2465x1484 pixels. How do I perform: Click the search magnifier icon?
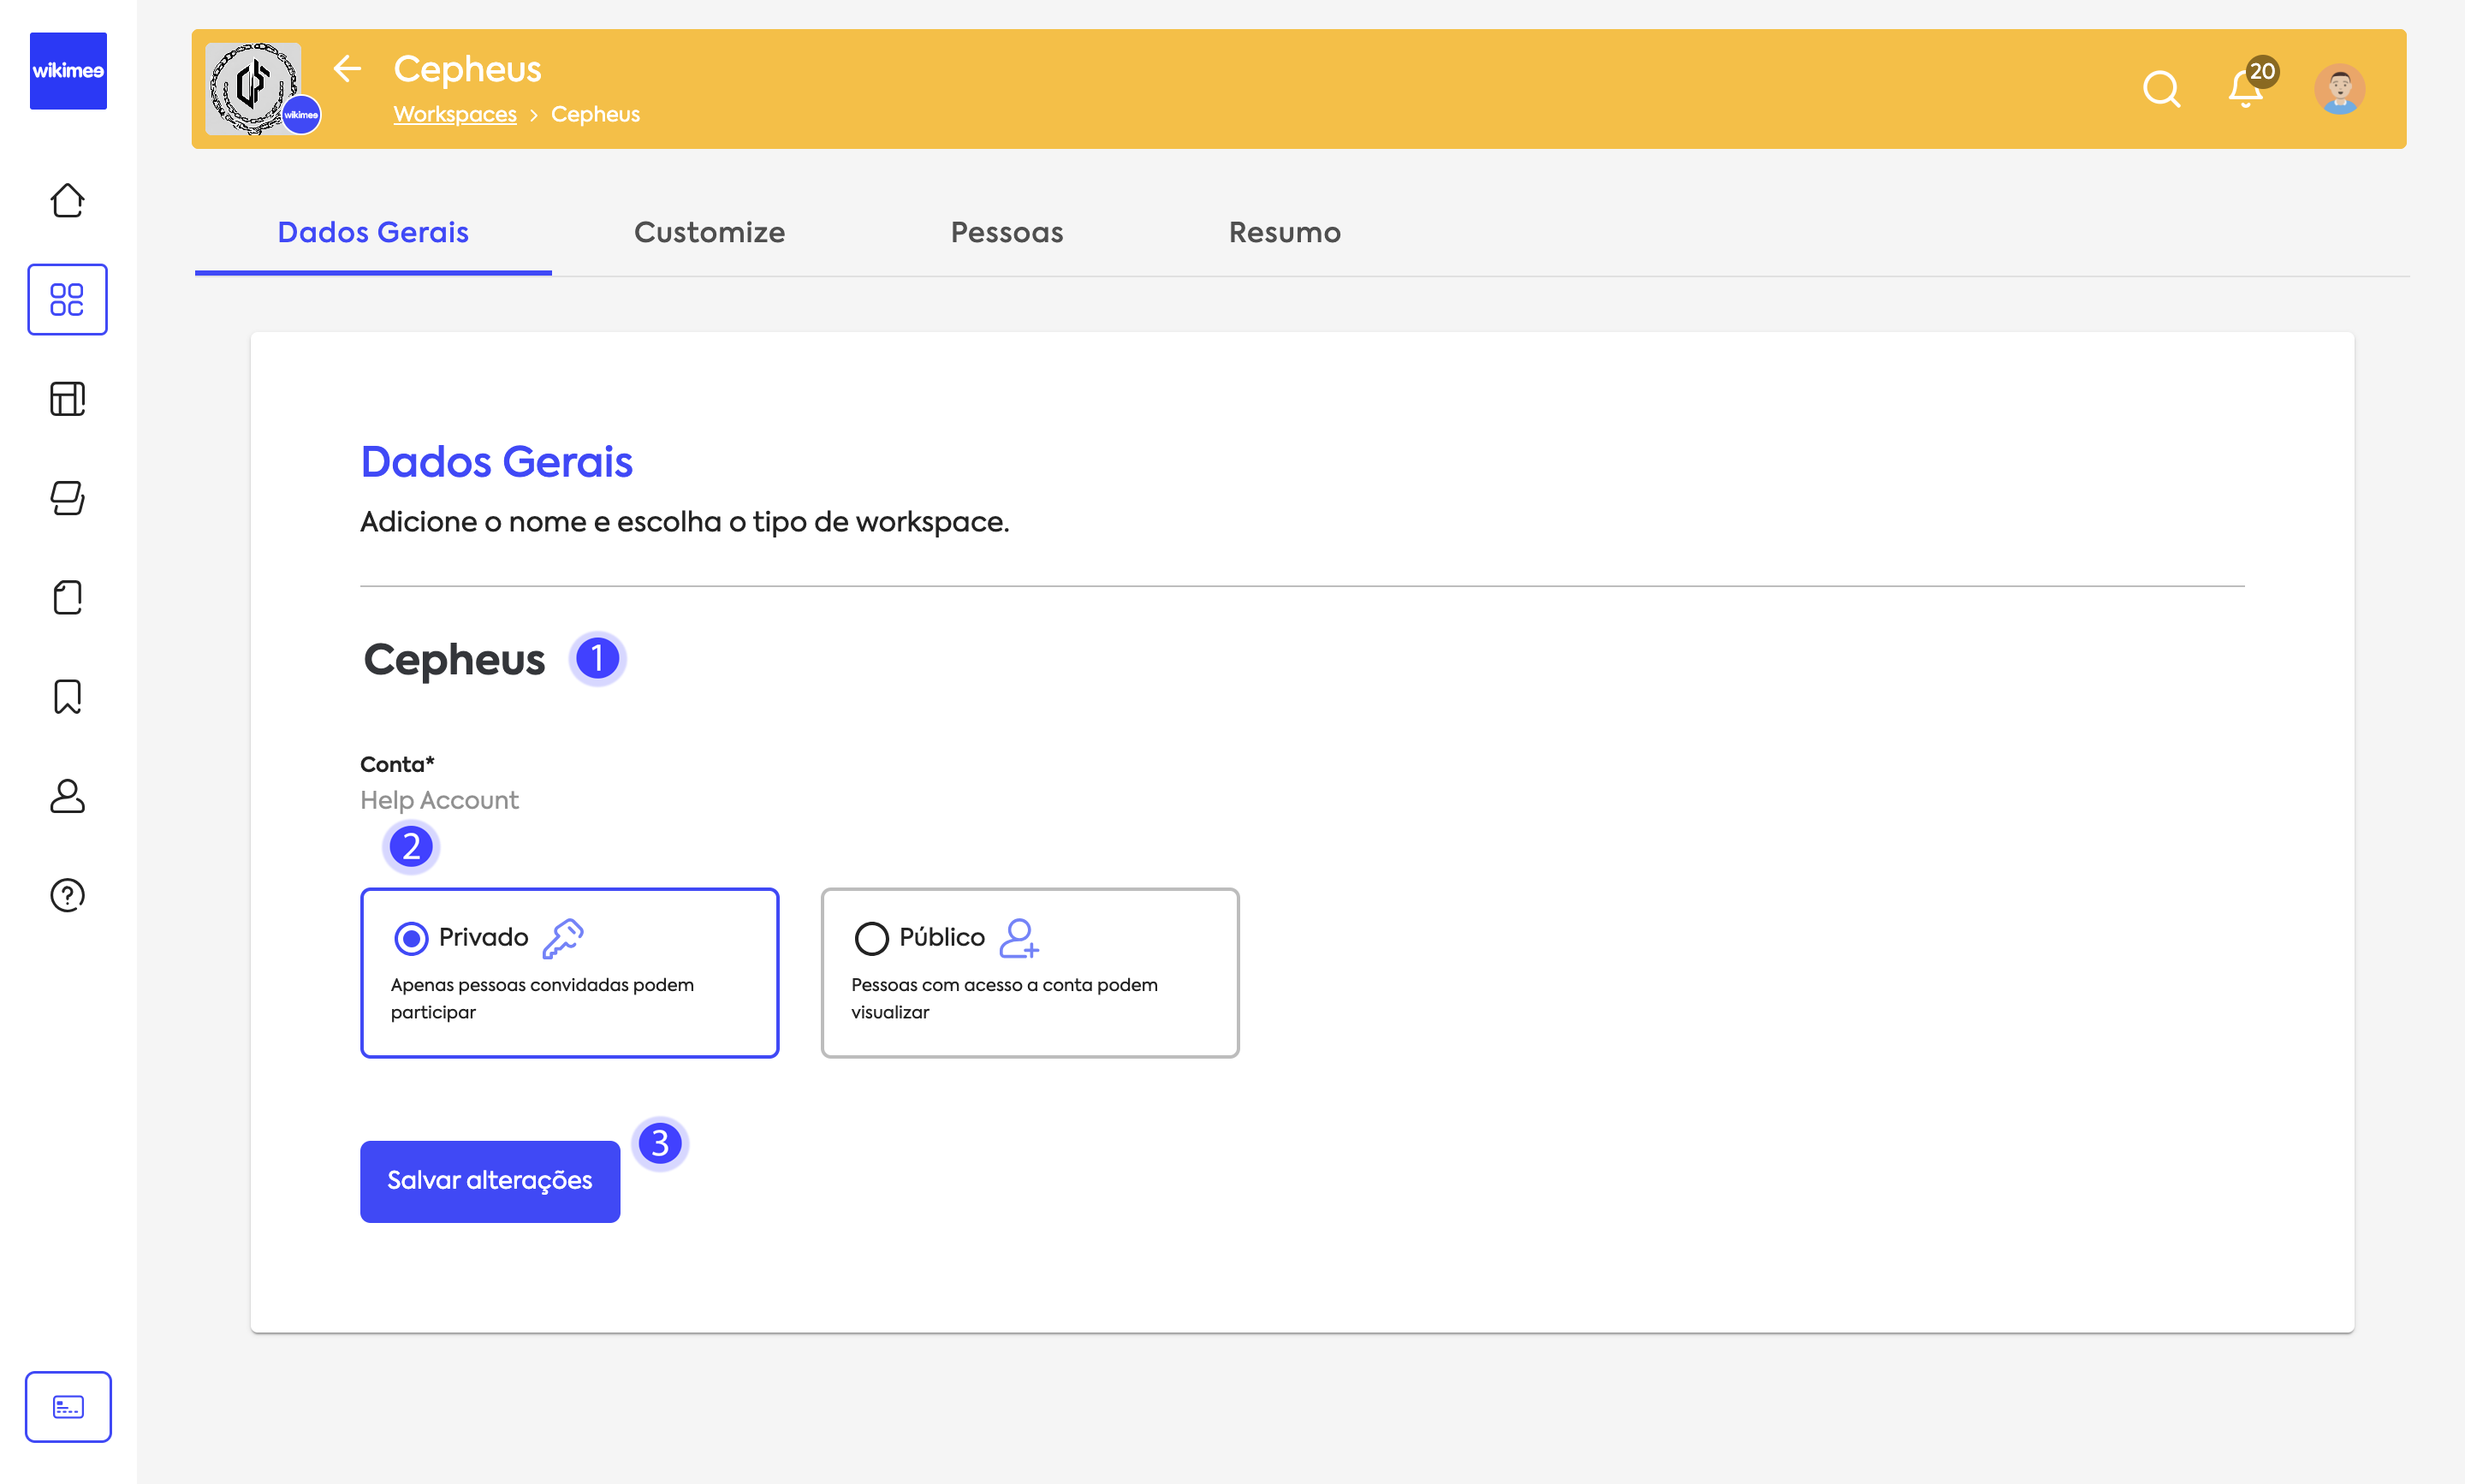[x=2161, y=89]
